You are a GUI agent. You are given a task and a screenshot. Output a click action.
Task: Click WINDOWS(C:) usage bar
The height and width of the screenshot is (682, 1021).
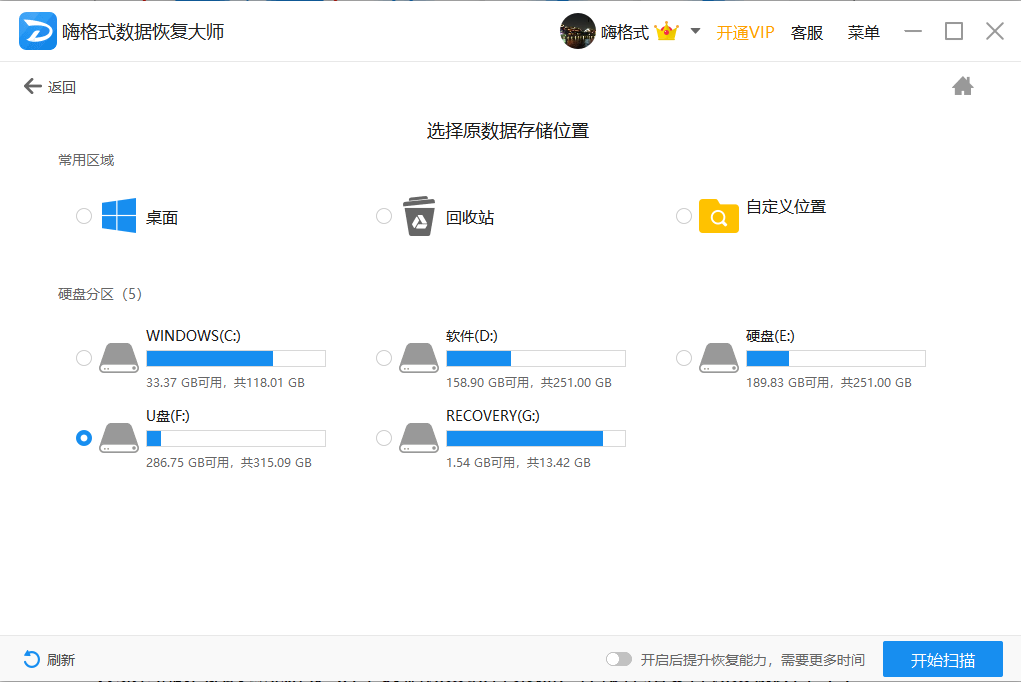tap(236, 358)
